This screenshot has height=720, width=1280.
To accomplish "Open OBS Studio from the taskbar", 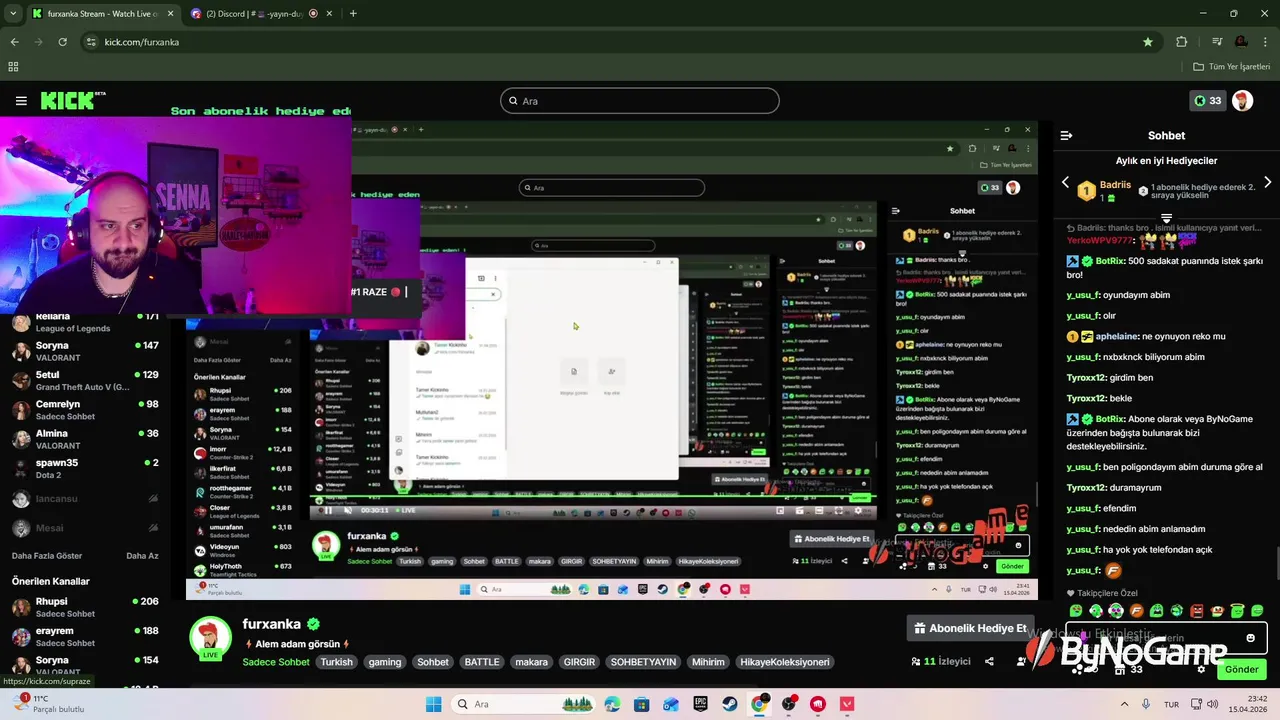I will tap(789, 704).
